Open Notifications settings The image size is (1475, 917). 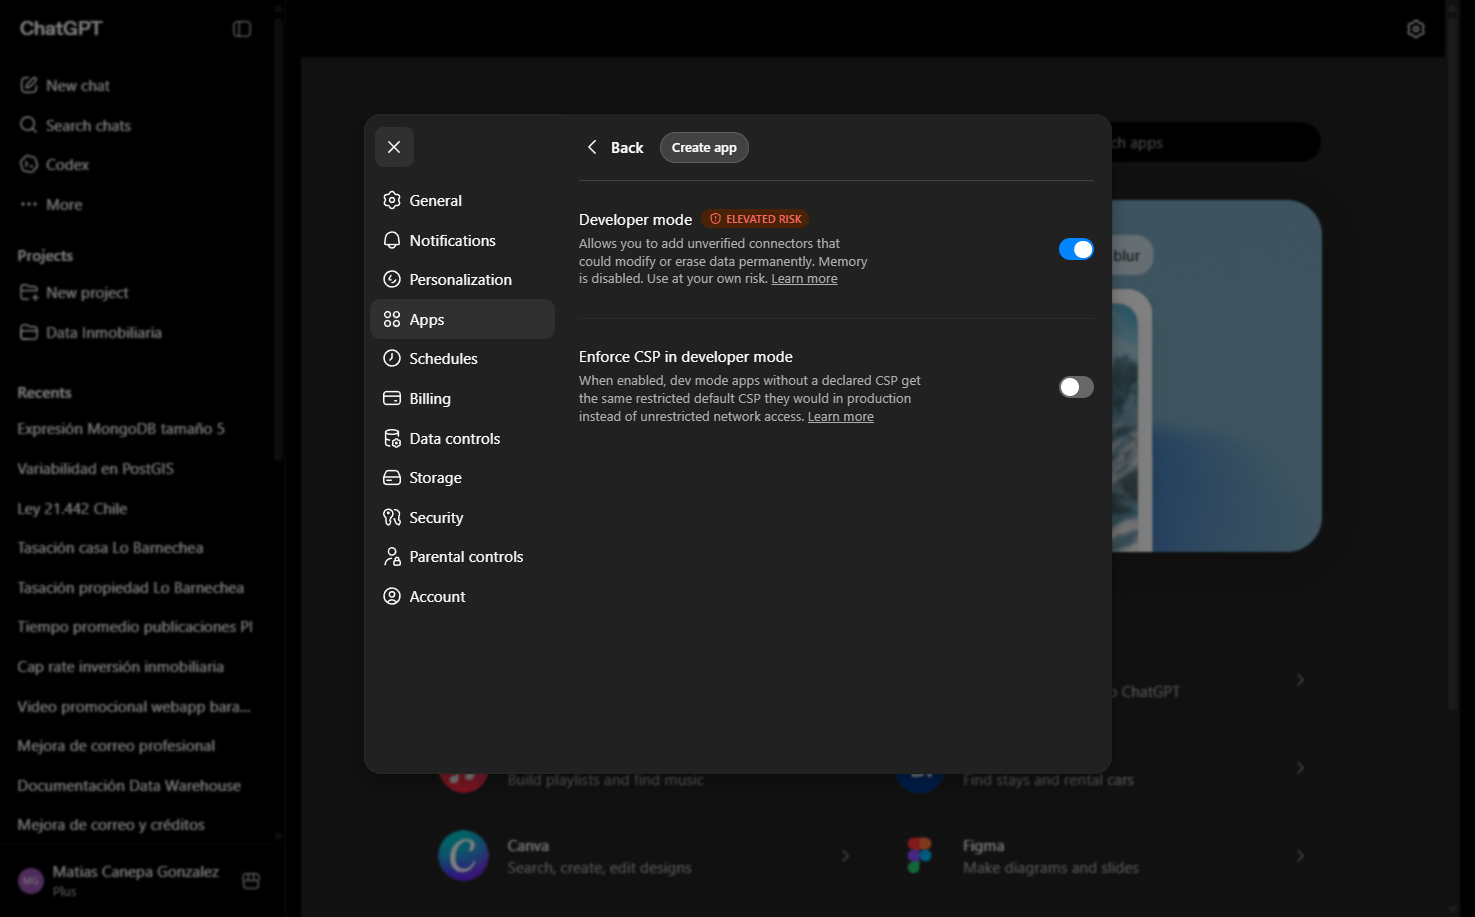[x=462, y=241]
